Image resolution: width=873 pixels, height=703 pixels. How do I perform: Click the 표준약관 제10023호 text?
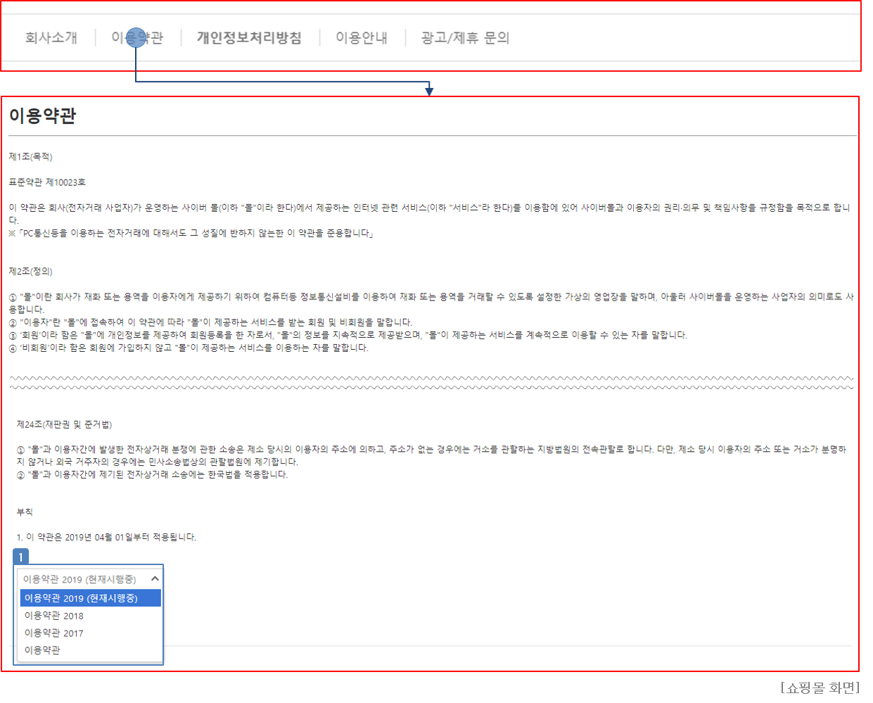pos(47,183)
